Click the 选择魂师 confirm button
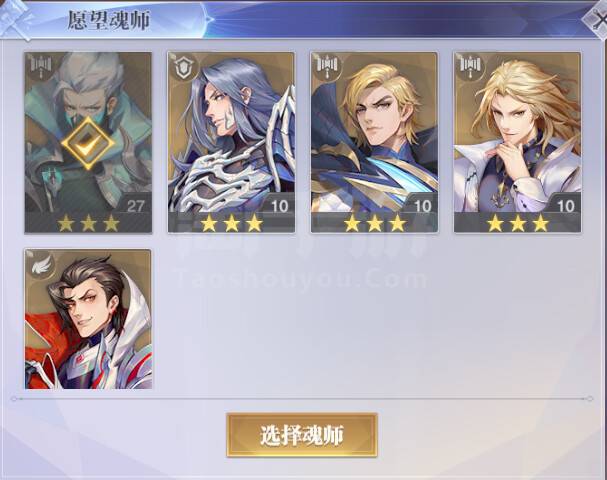This screenshot has height=480, width=607. [302, 435]
